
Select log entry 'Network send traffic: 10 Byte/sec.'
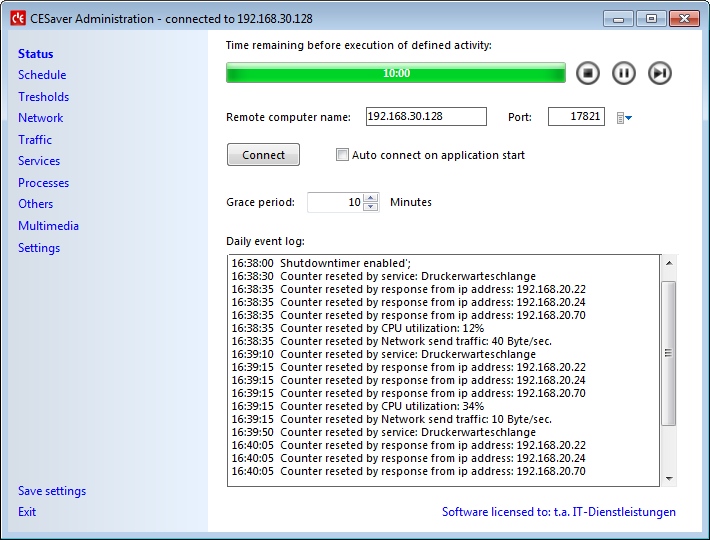coord(392,420)
